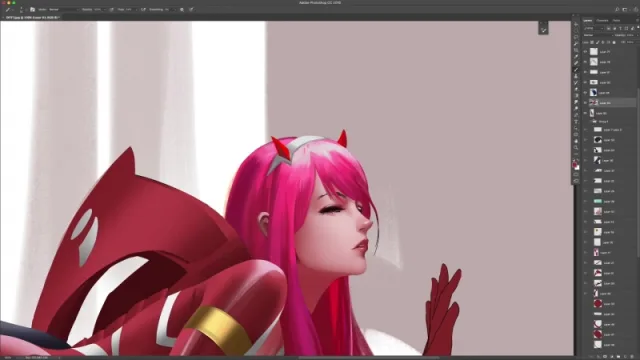Open brush settings panel from options bar
Screen dimensions: 640x360
coord(33,9)
